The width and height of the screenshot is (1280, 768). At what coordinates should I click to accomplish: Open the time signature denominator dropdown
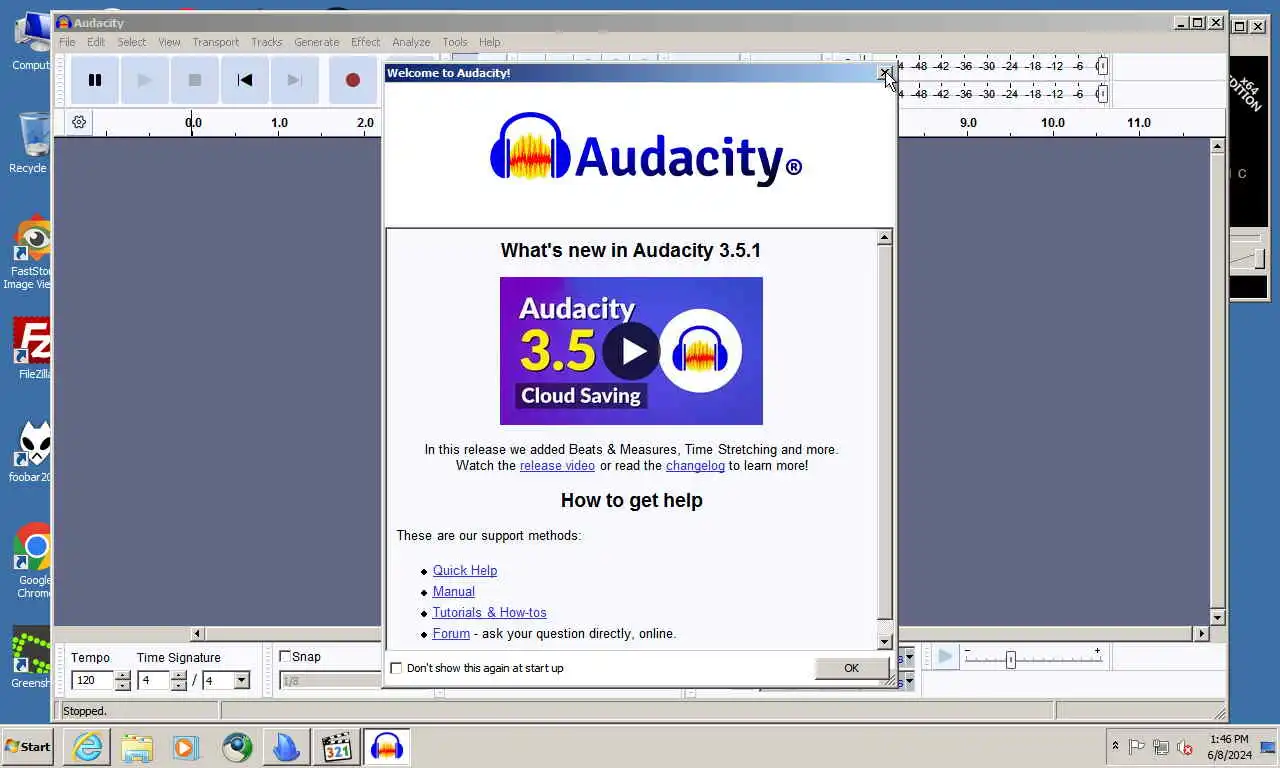pos(241,681)
